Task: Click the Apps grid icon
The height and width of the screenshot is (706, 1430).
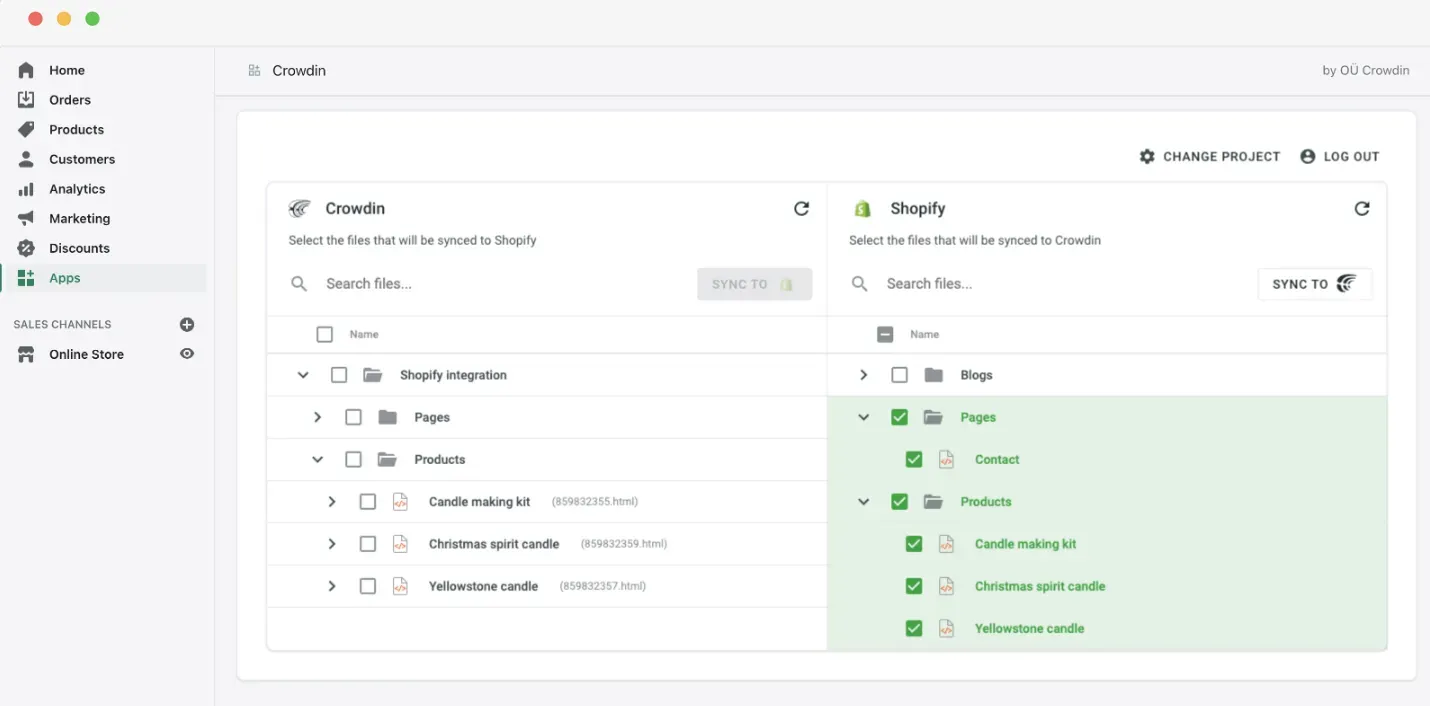Action: 26,278
